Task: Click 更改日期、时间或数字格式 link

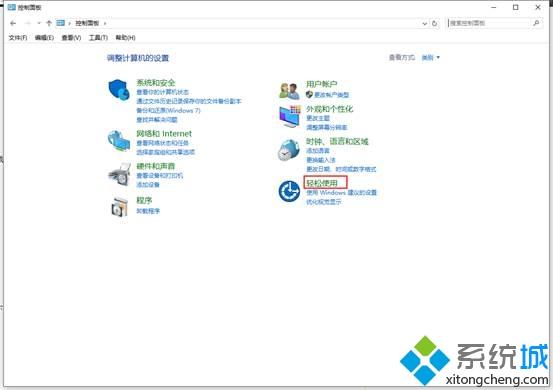Action: [341, 169]
